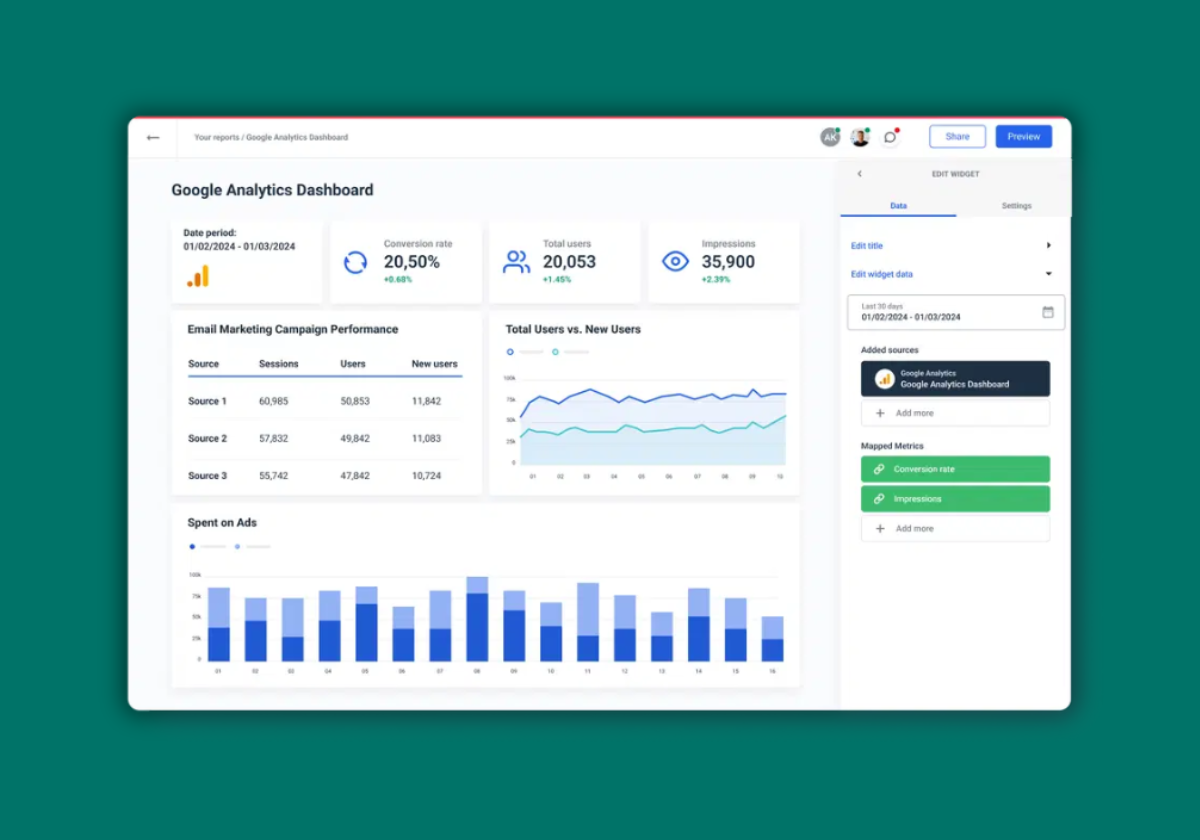Select the Conversion rate mapped metric
1200x840 pixels.
point(955,469)
